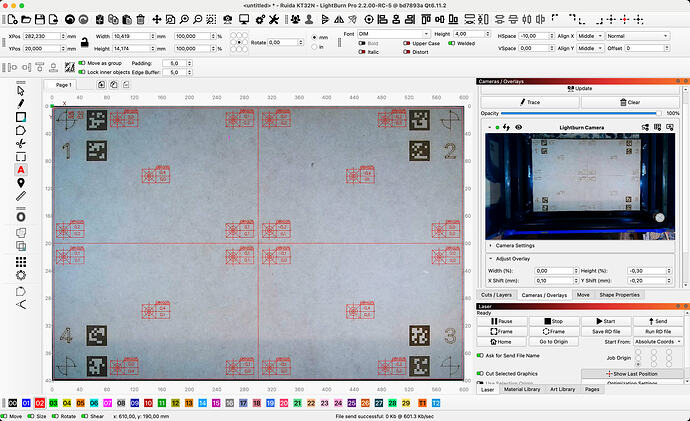690x421 pixels.
Task: Toggle Ask for Send File Name
Action: (480, 355)
